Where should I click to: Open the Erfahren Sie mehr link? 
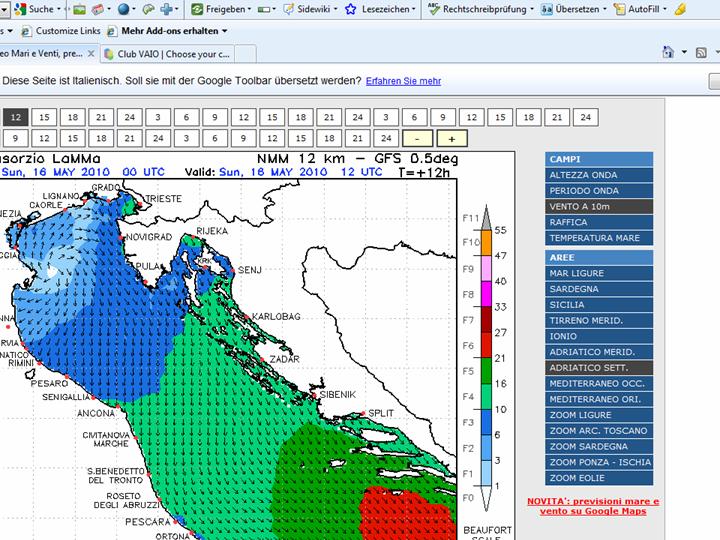403,81
